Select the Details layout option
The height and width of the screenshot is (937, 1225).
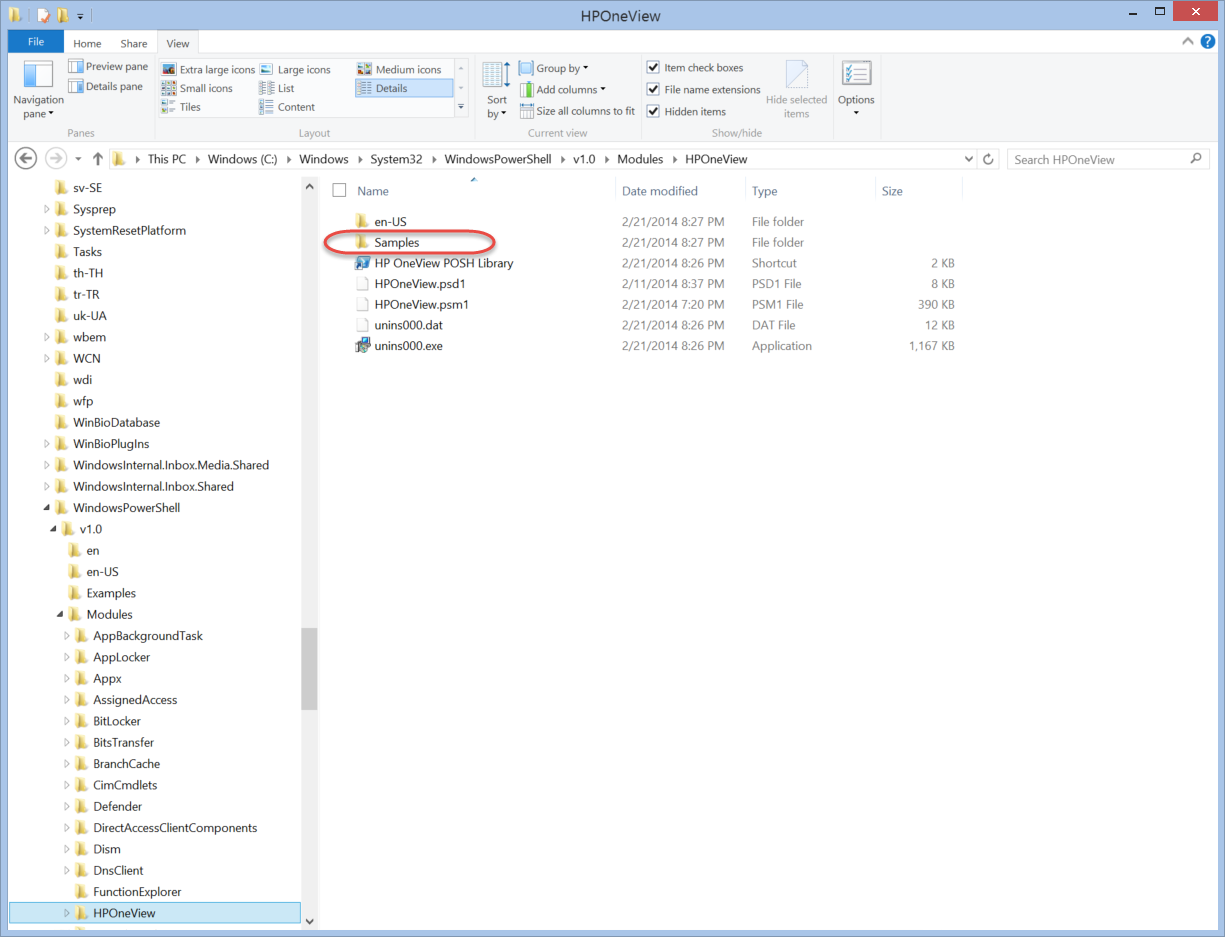pyautogui.click(x=403, y=88)
